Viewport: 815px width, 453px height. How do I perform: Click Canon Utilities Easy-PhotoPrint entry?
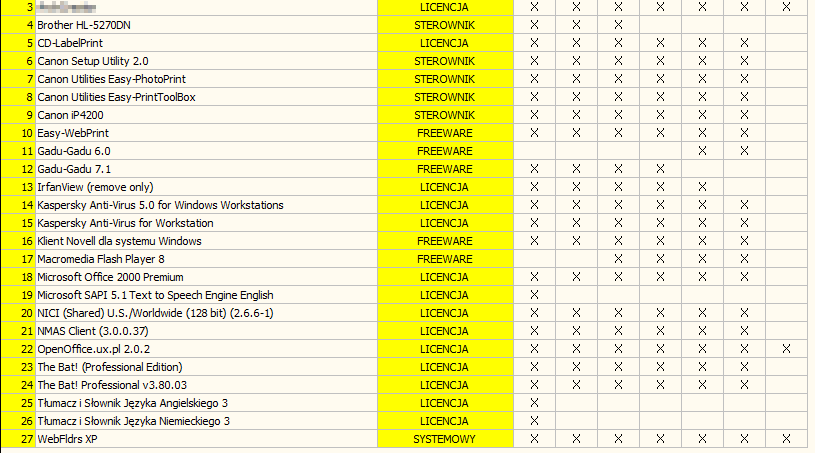click(206, 79)
